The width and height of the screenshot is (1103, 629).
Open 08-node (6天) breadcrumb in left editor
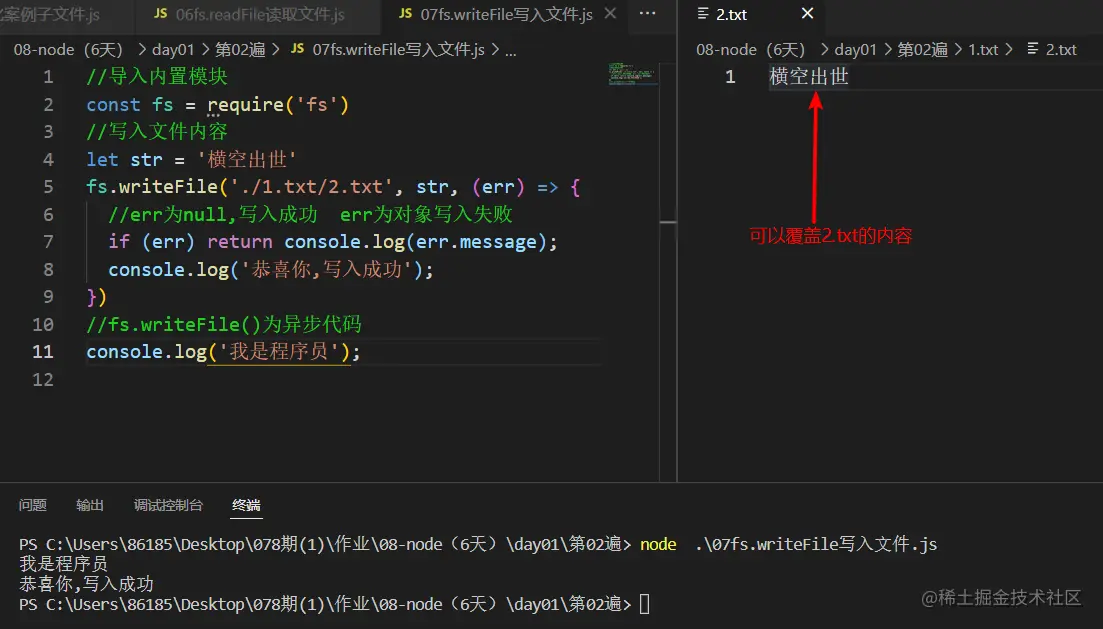point(68,49)
